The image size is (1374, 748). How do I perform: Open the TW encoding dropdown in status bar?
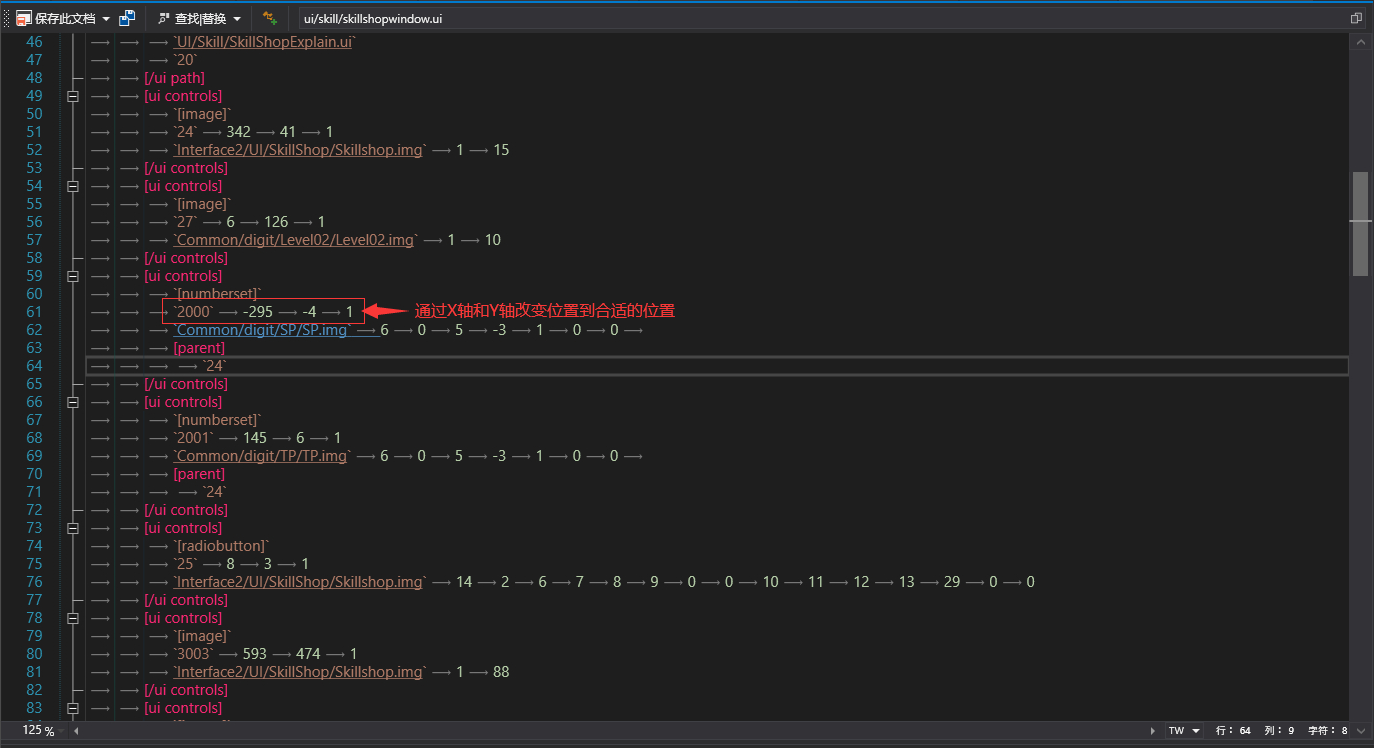click(x=1196, y=731)
